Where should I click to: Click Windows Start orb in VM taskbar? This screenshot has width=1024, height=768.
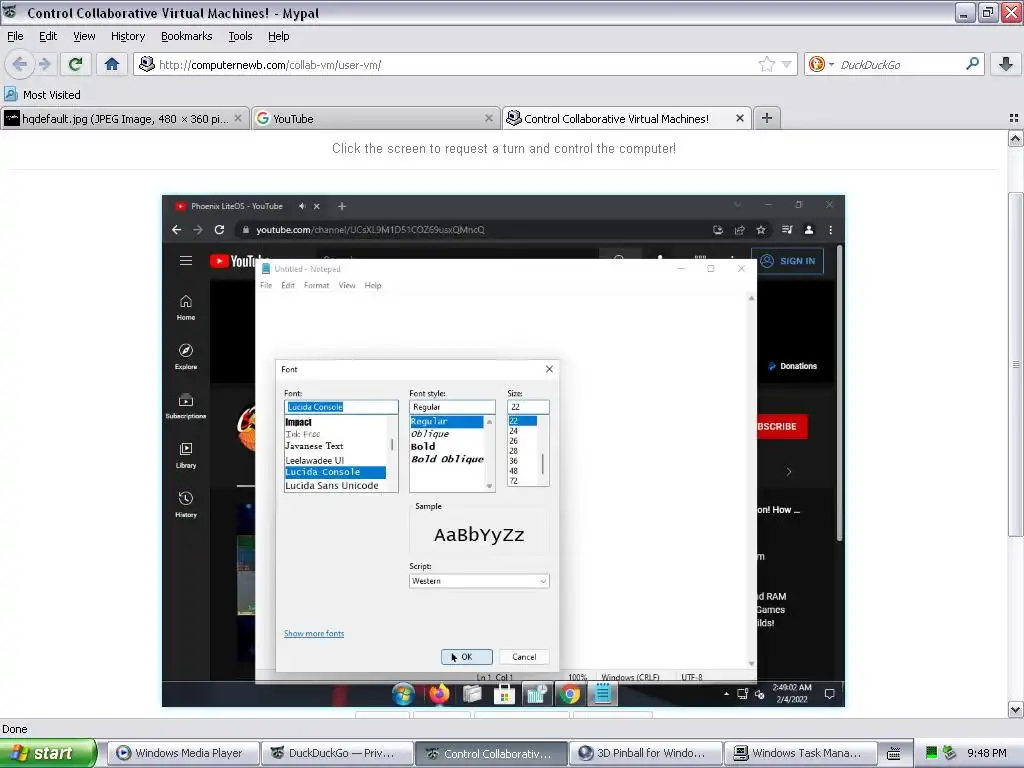(x=404, y=694)
